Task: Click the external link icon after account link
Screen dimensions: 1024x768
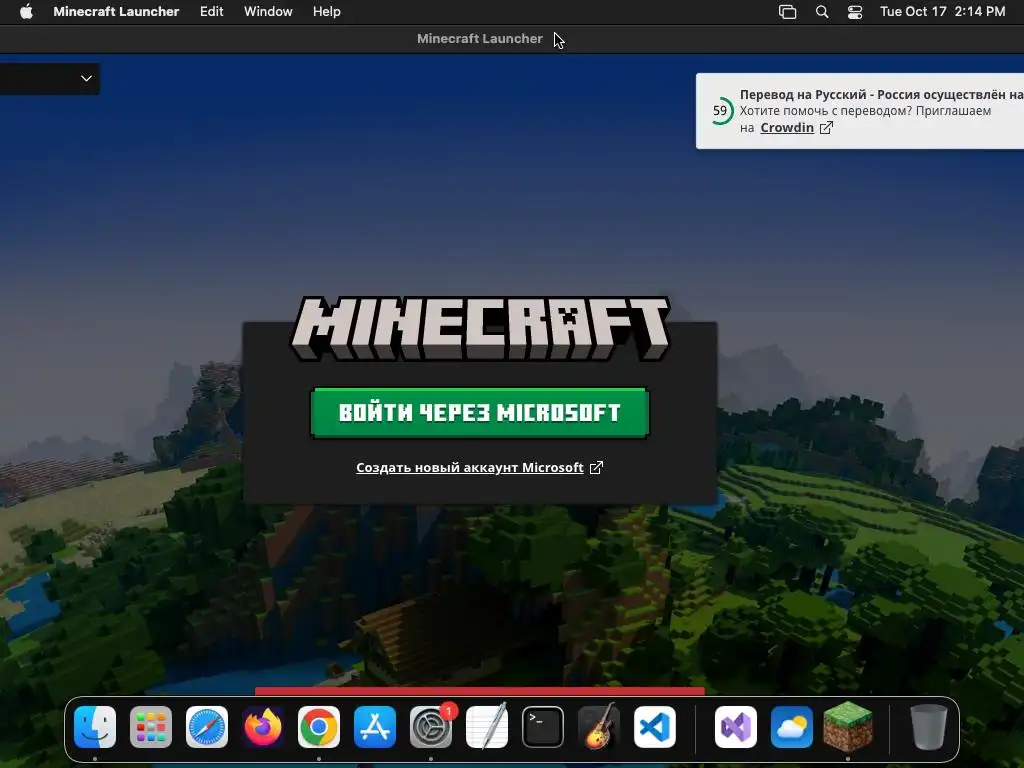Action: 596,468
